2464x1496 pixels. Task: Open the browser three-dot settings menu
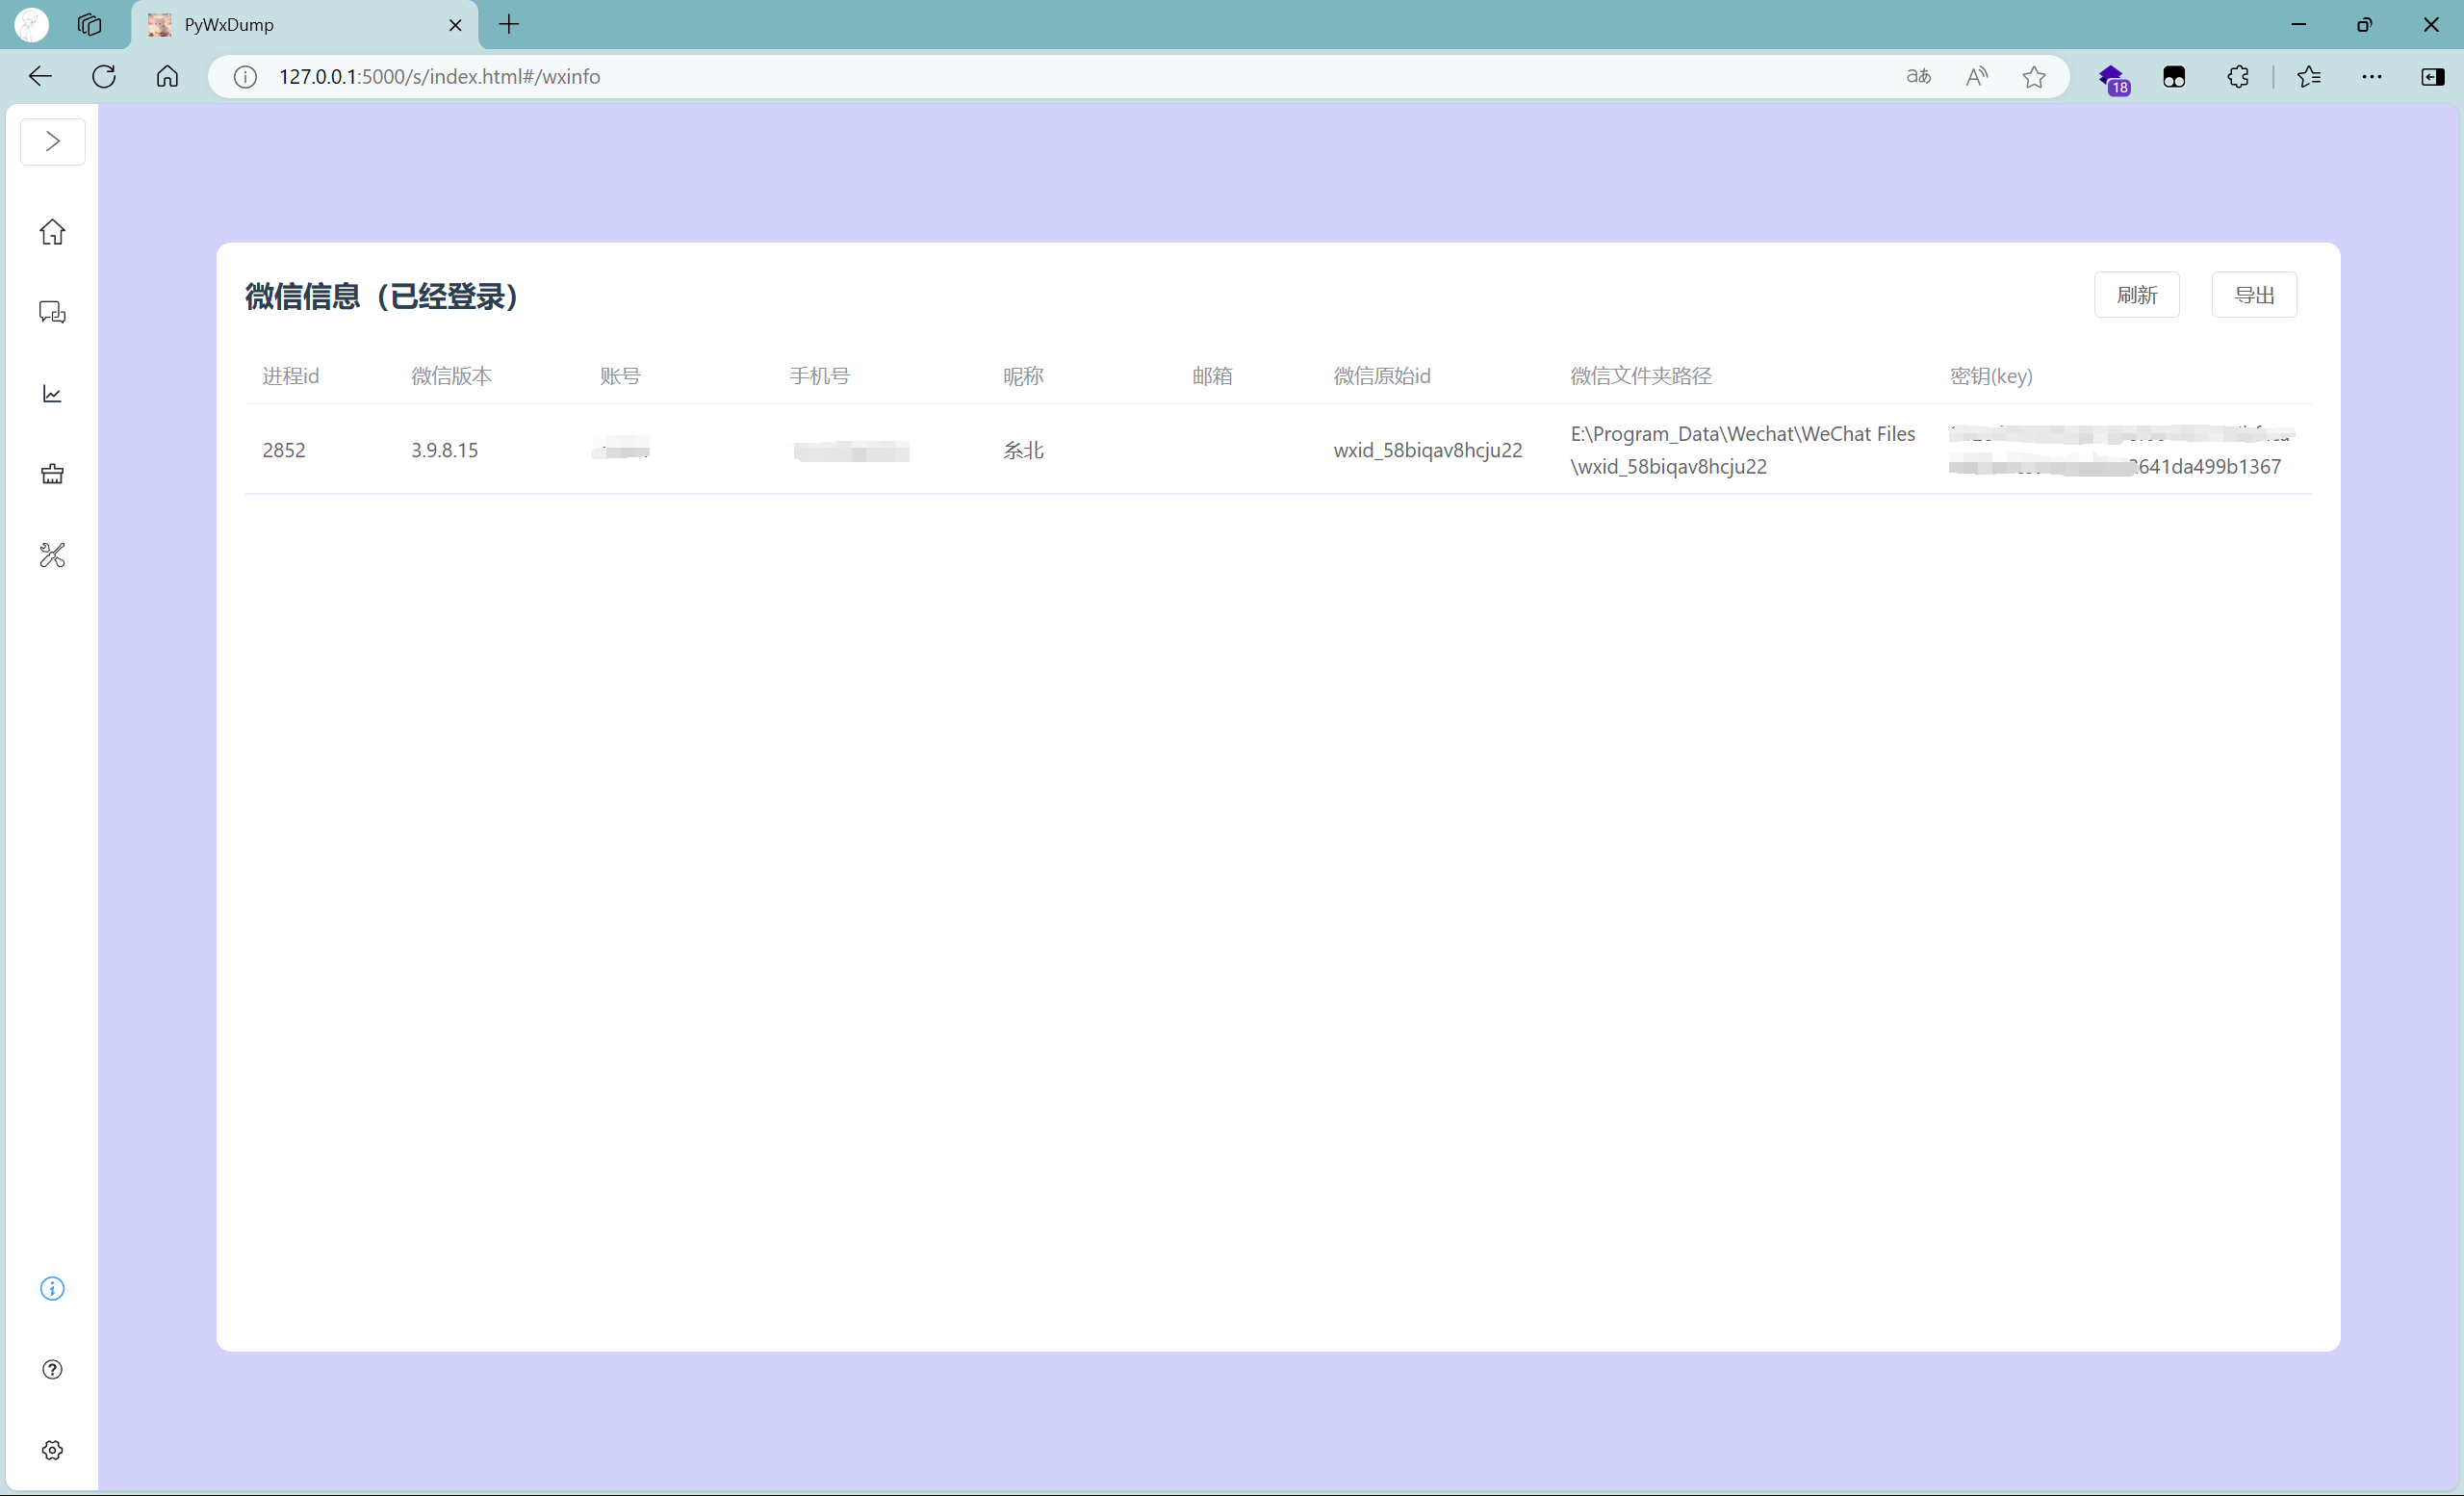pos(2372,77)
